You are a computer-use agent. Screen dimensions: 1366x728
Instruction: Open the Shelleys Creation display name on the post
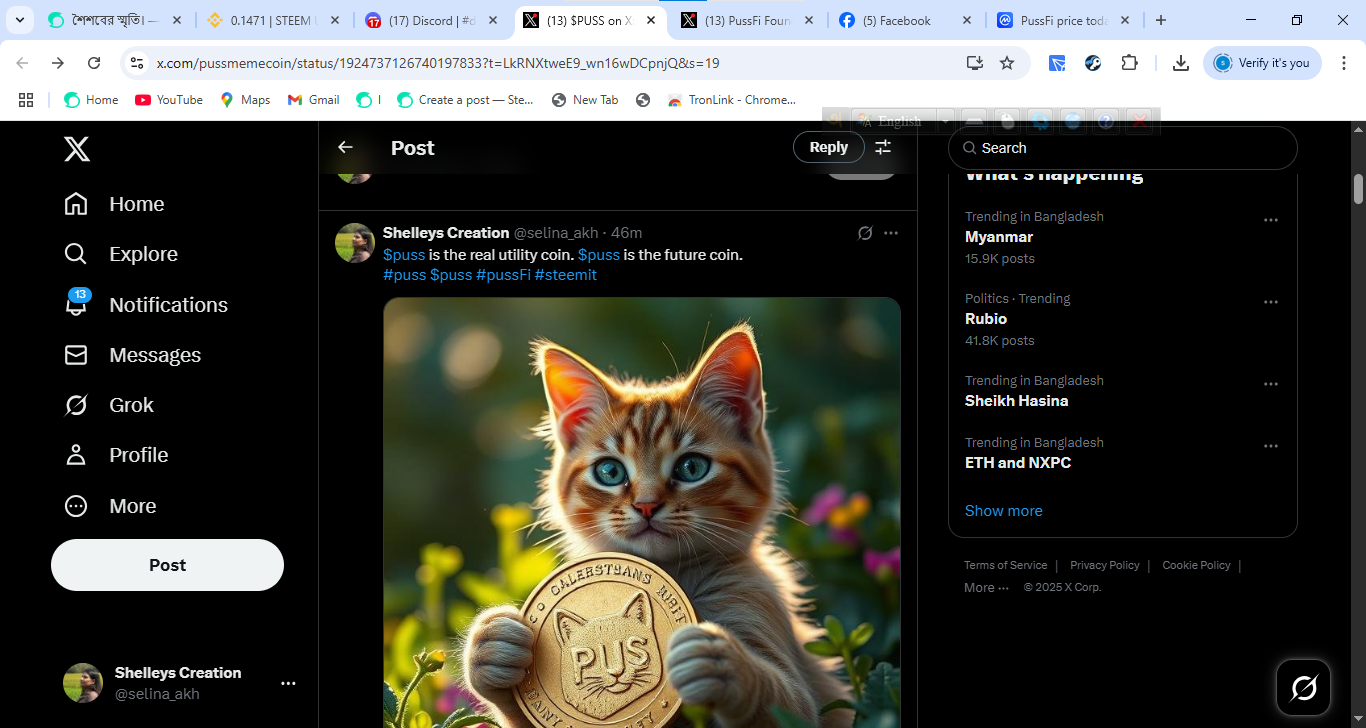(x=446, y=233)
